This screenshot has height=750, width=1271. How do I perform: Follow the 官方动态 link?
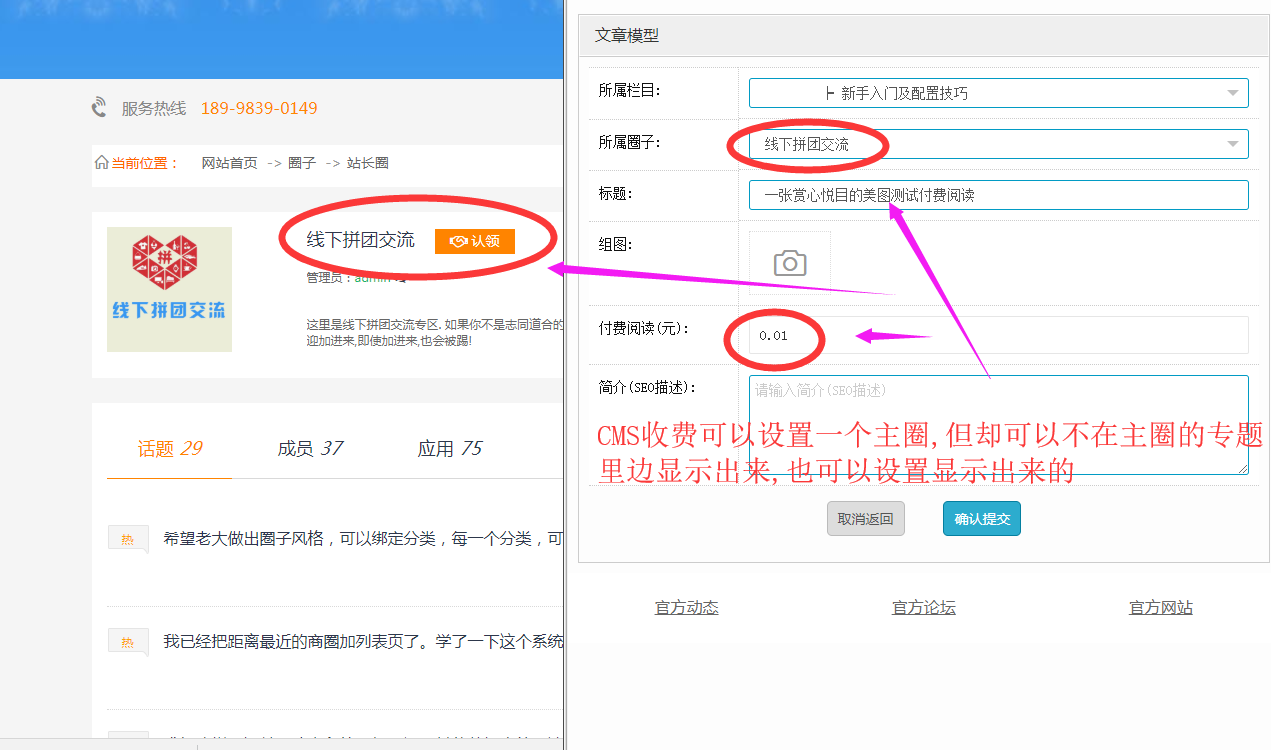(x=686, y=607)
